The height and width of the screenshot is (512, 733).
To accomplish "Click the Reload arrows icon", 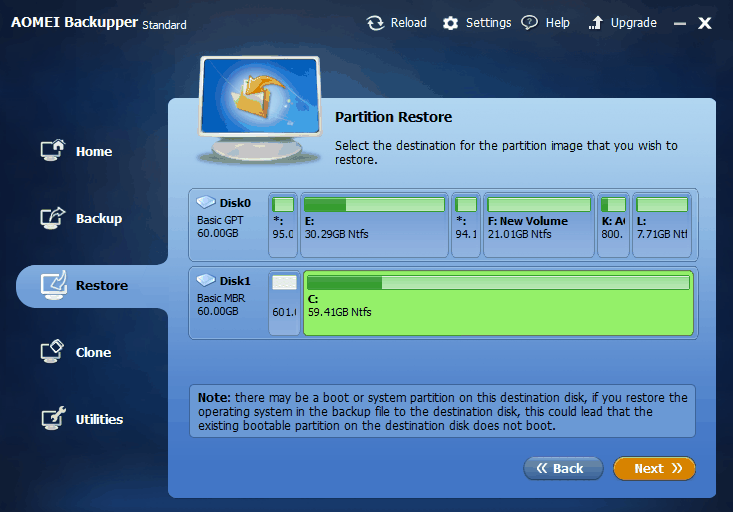I will pos(375,23).
